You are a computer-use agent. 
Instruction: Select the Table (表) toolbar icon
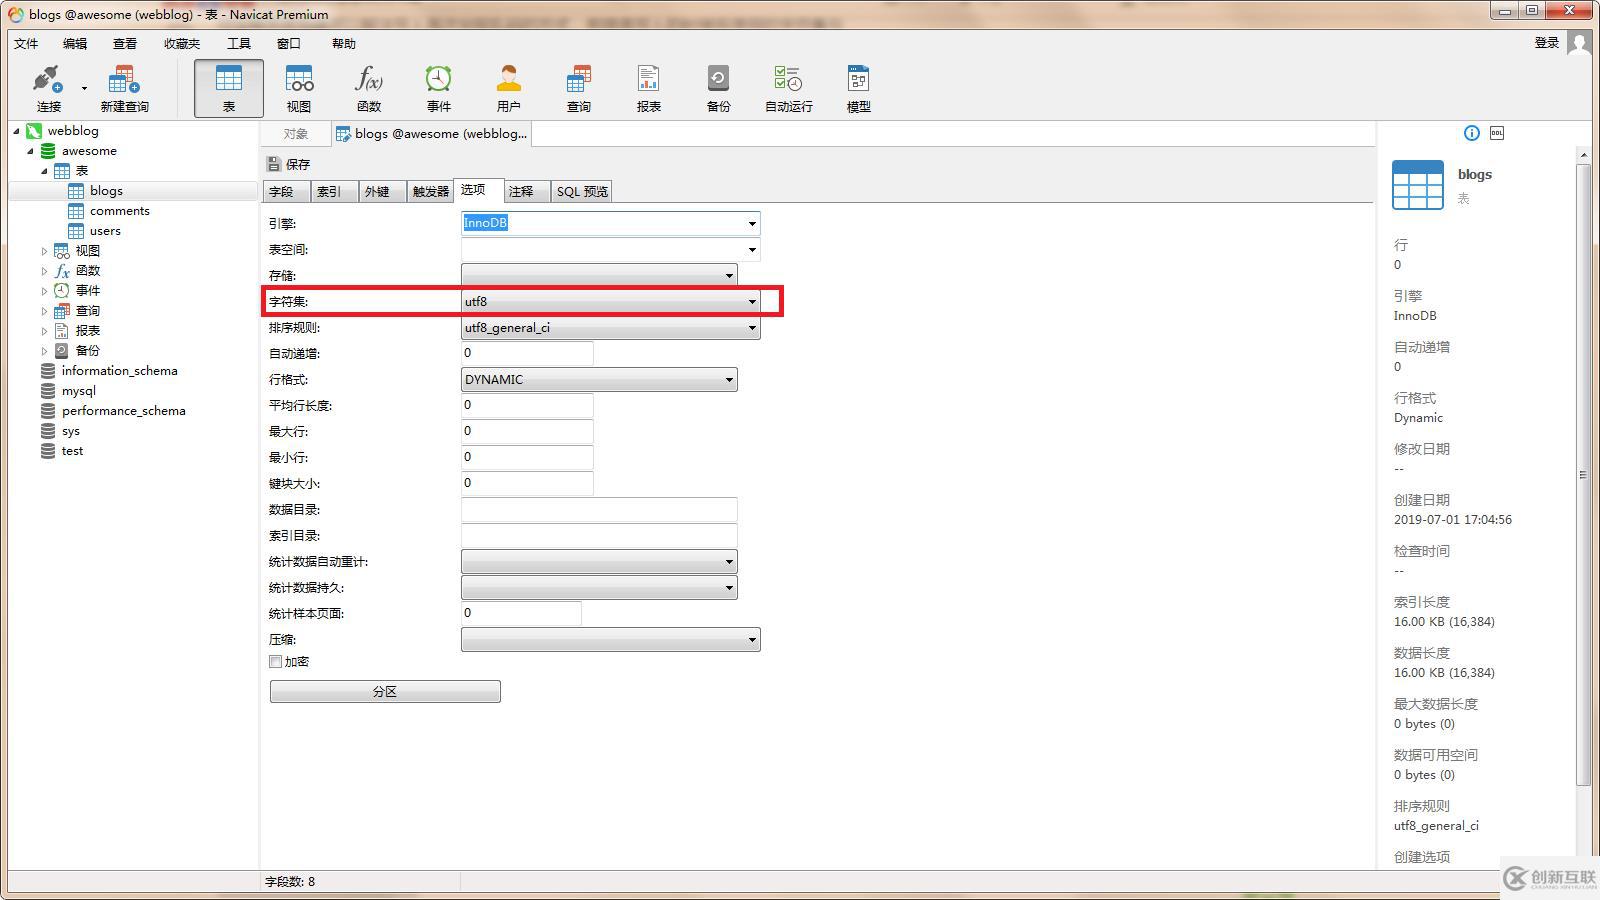tap(229, 88)
